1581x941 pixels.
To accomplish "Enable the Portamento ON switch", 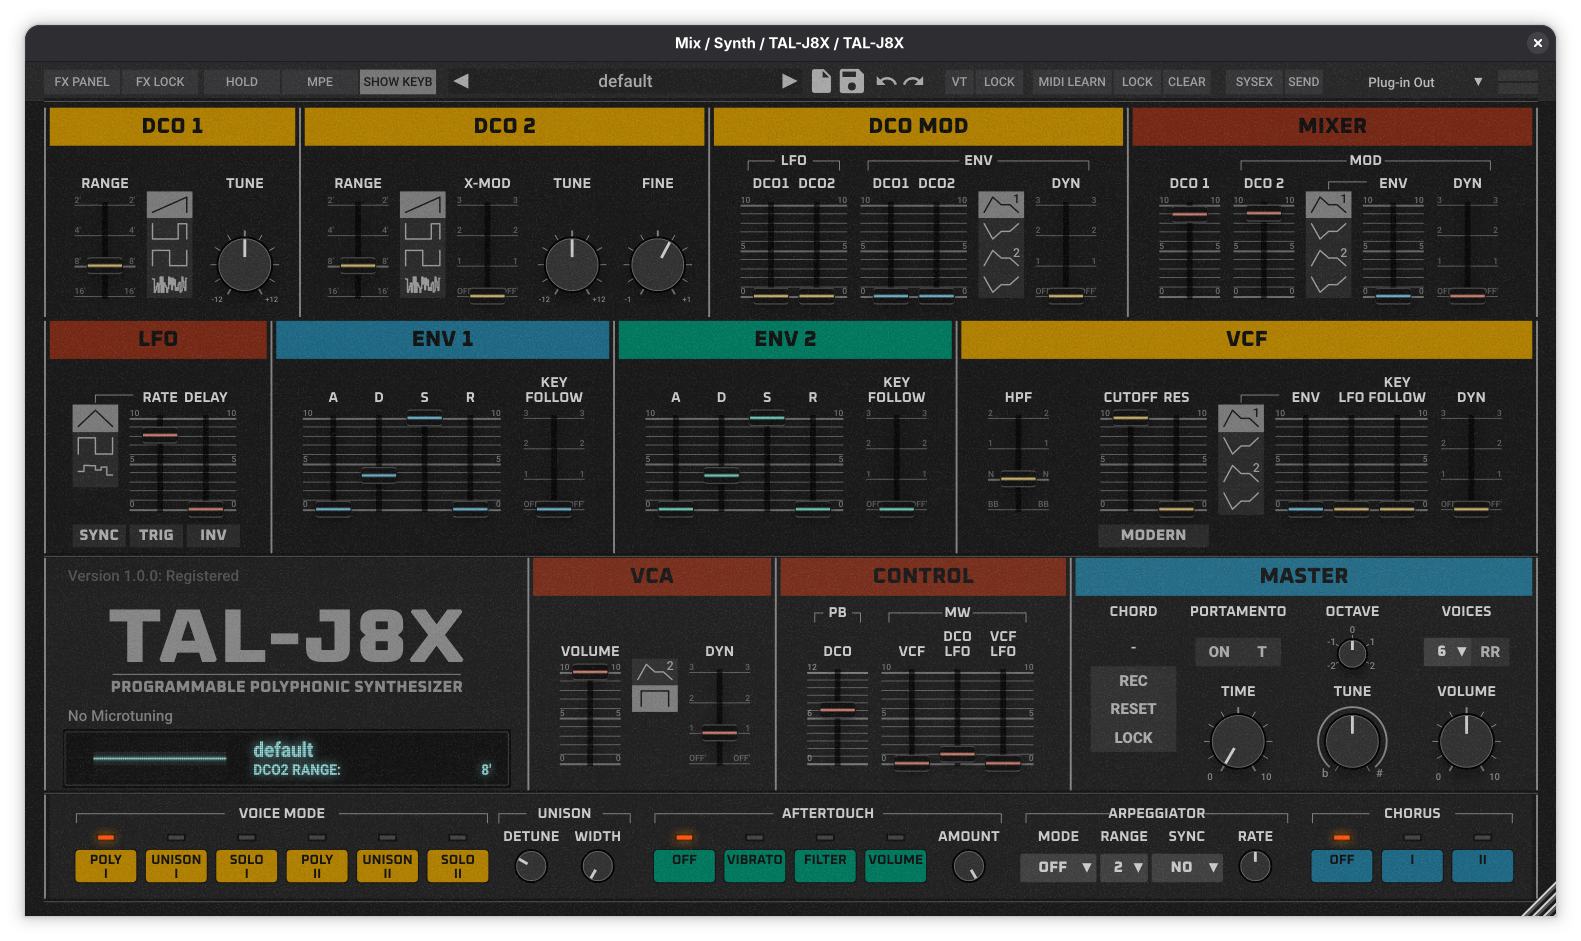I will point(1219,652).
